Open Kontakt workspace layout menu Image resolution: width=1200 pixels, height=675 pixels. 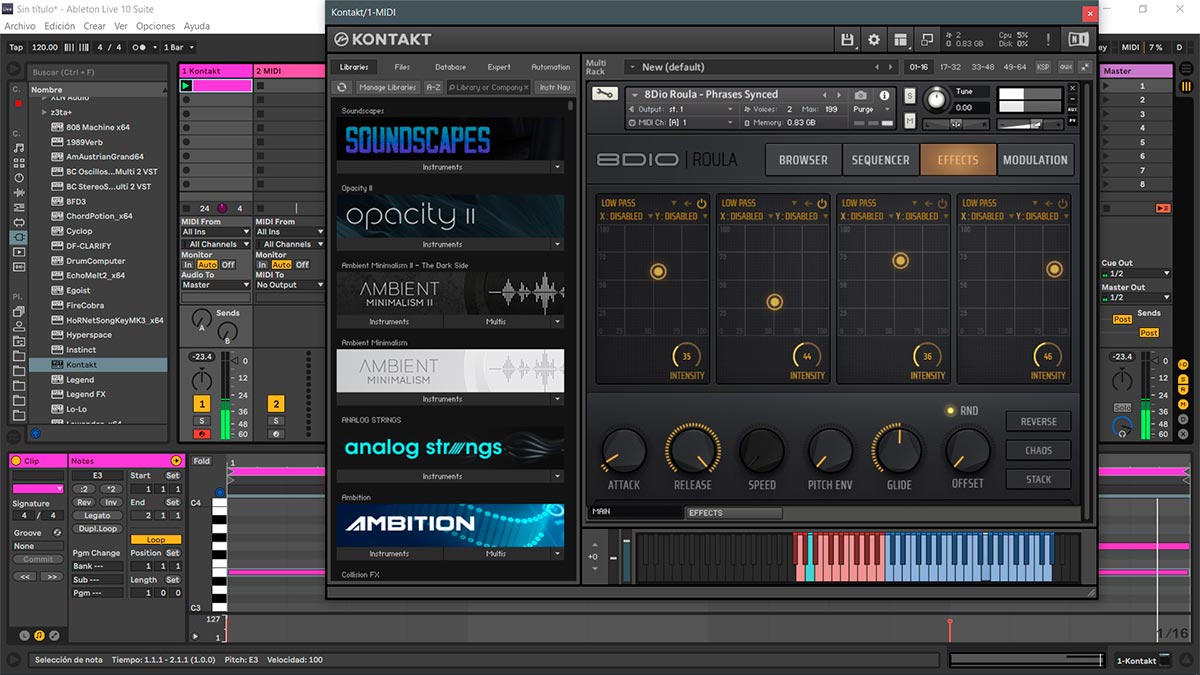(x=900, y=40)
